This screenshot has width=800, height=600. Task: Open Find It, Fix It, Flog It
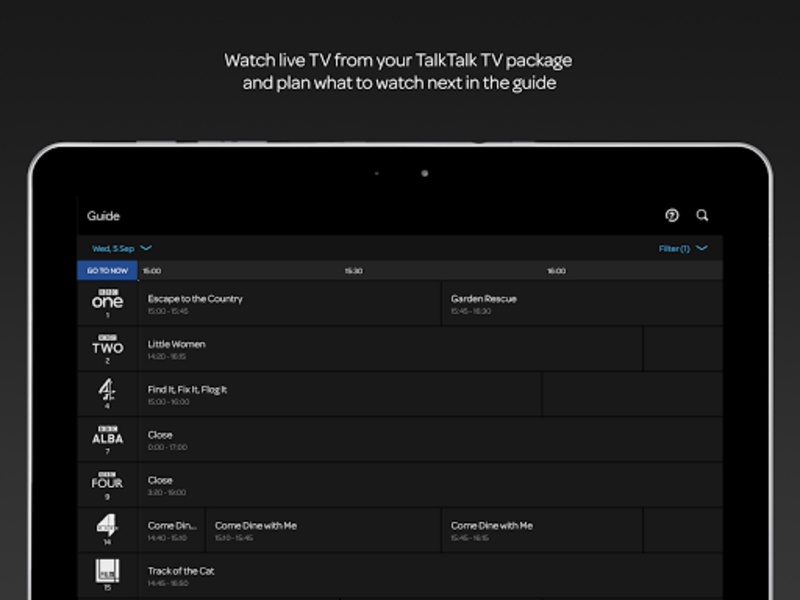[340, 394]
